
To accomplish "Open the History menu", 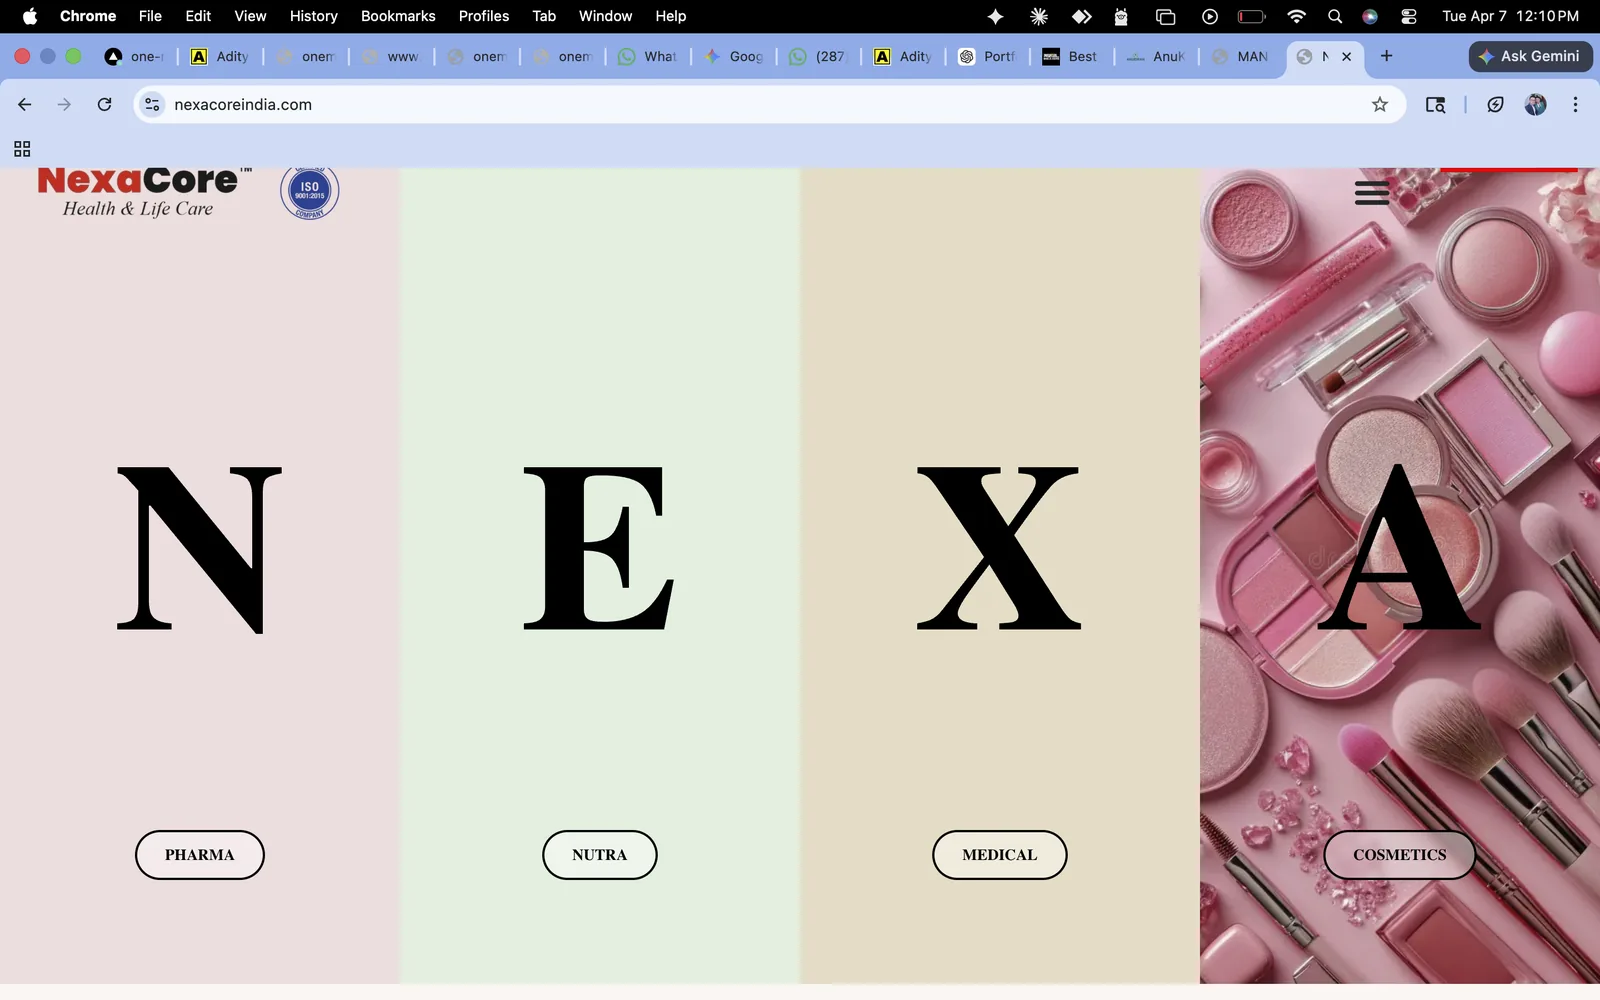I will tap(313, 16).
